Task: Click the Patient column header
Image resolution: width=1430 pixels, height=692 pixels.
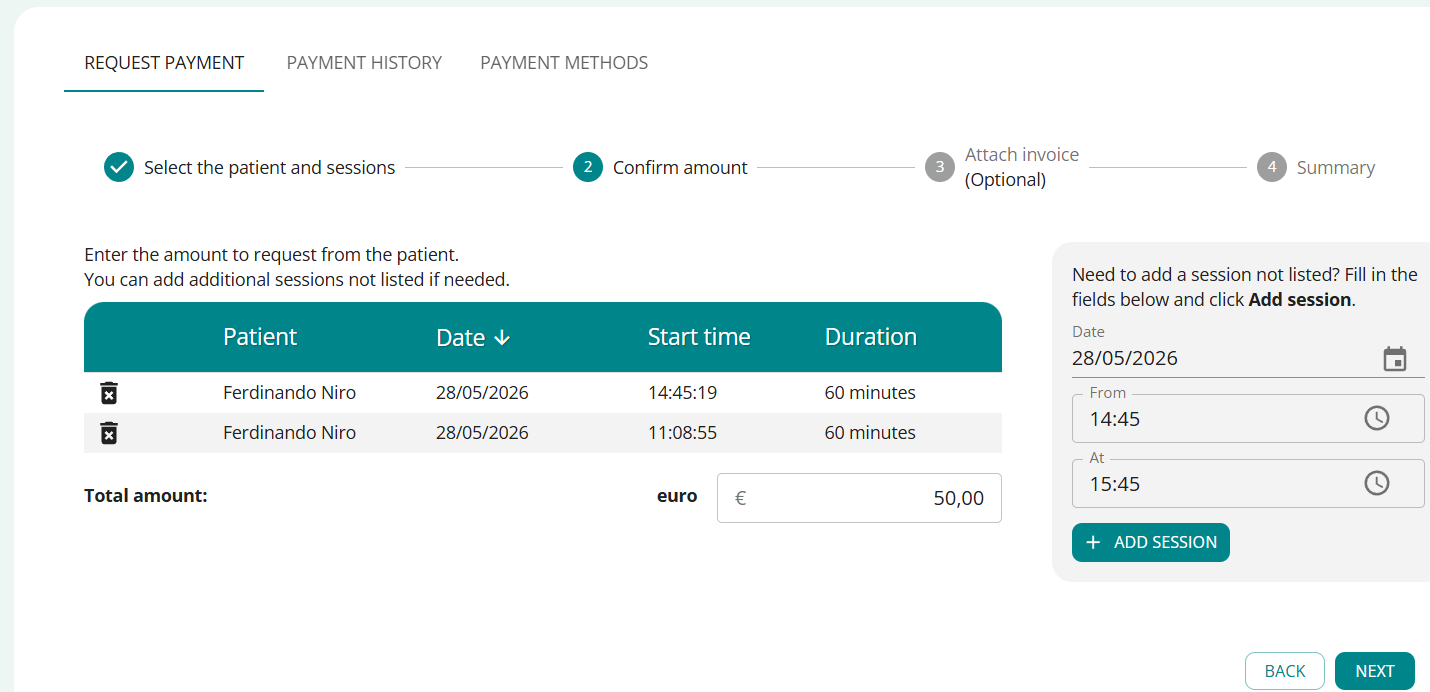Action: coord(260,337)
